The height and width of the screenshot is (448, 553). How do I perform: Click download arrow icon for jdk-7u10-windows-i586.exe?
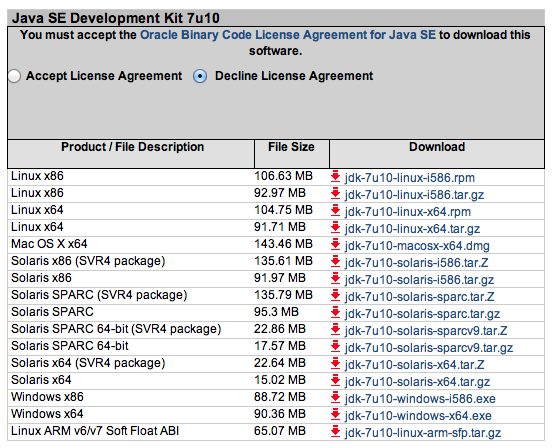[335, 398]
